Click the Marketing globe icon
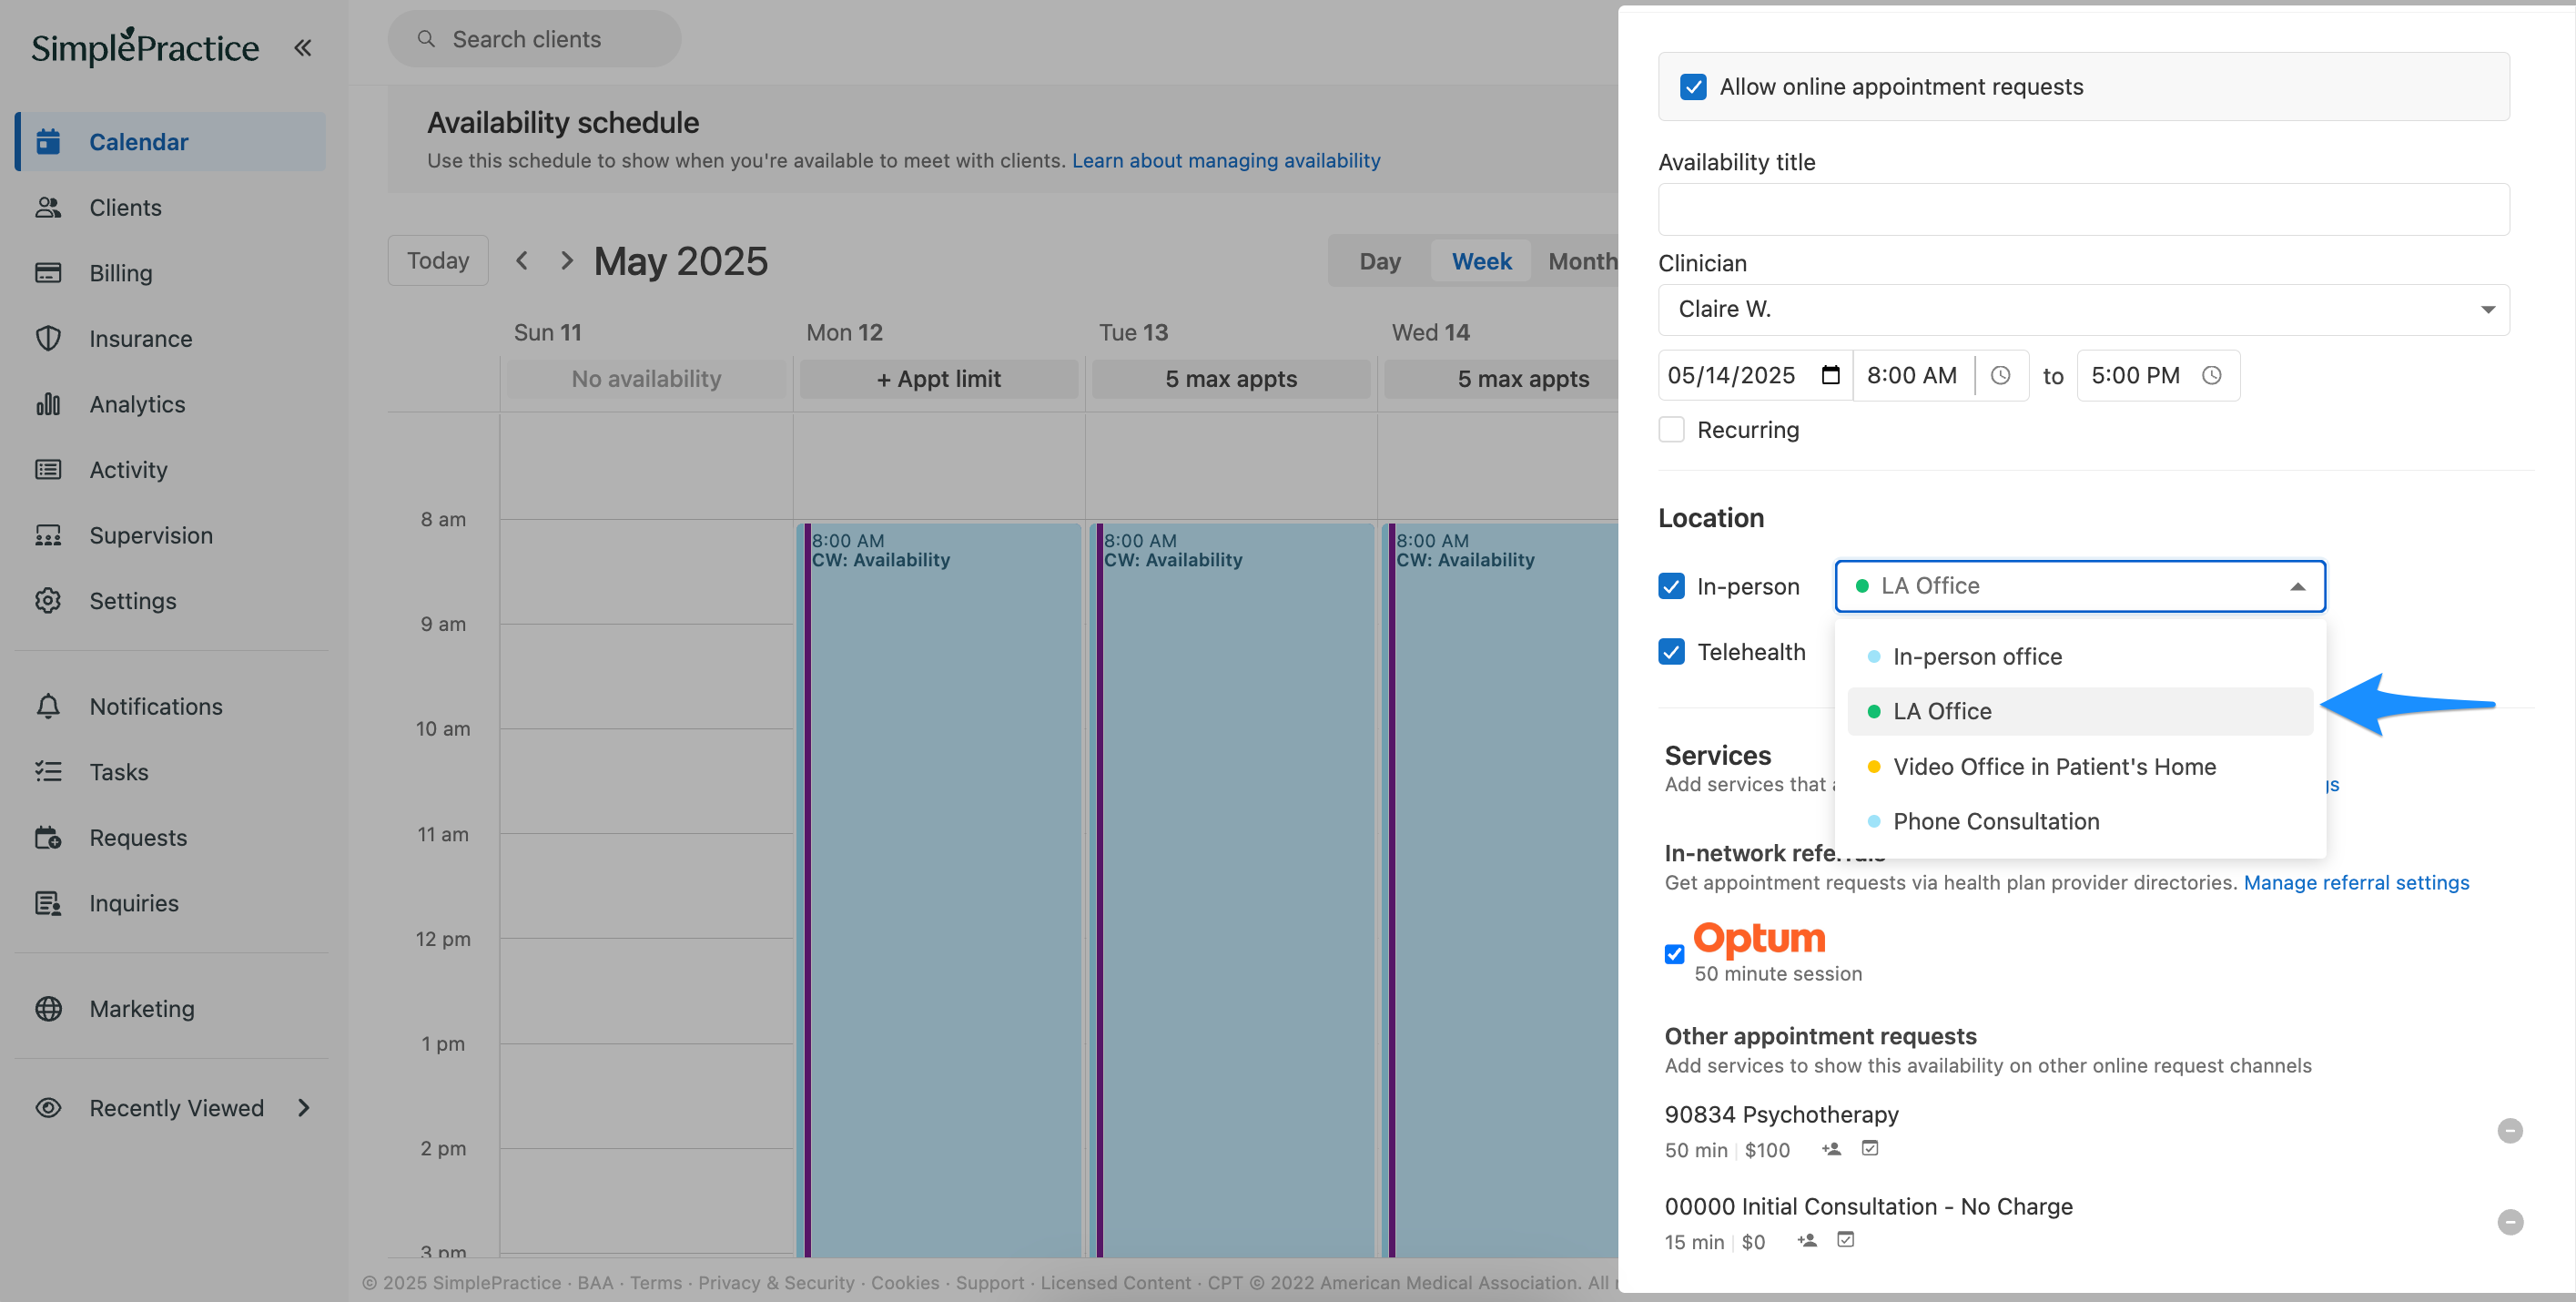Screen dimensions: 2576x1302 [x=48, y=1008]
